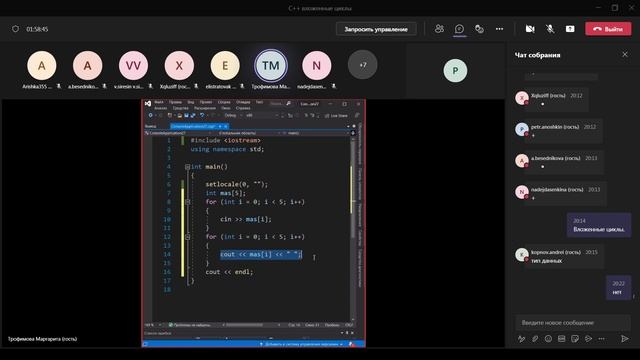Open the sticker picker icon
640x360 pixels.
pos(575,338)
